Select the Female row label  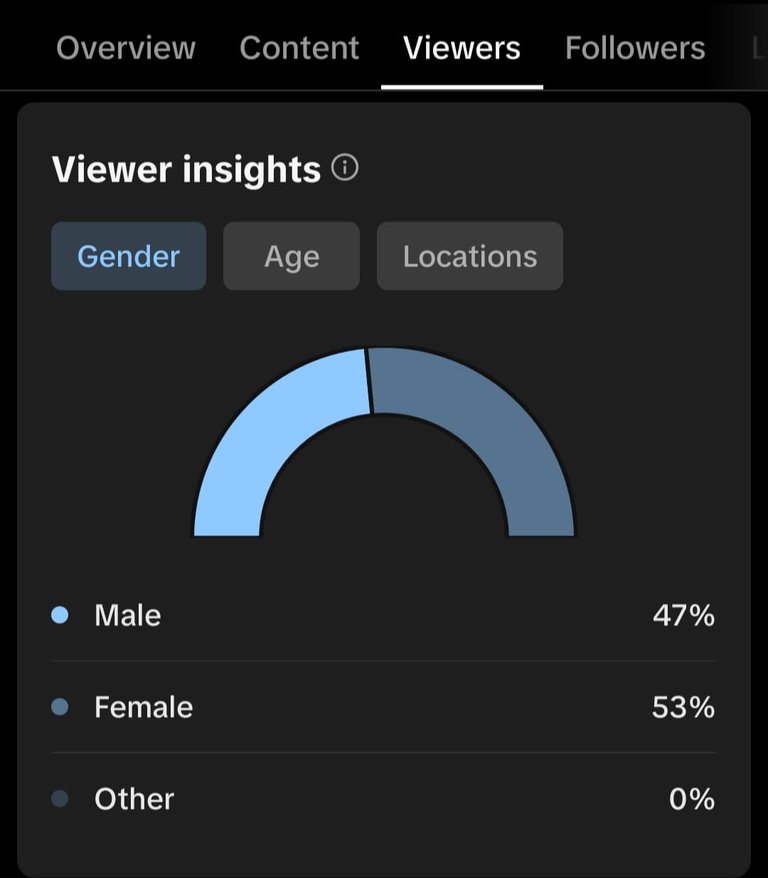pyautogui.click(x=143, y=707)
